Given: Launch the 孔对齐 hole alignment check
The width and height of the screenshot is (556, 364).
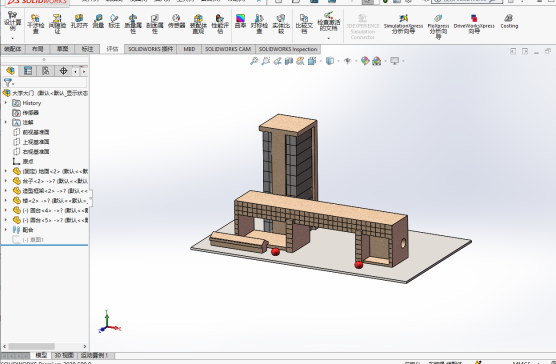Looking at the screenshot, I should (x=79, y=21).
